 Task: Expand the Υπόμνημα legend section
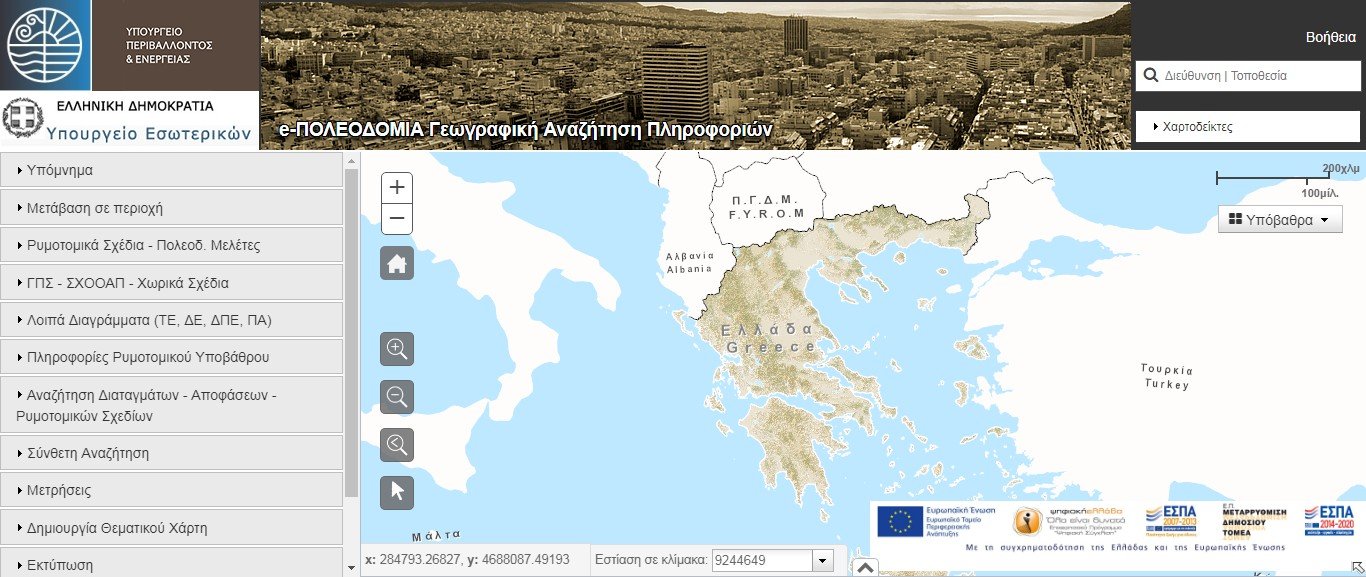[171, 170]
